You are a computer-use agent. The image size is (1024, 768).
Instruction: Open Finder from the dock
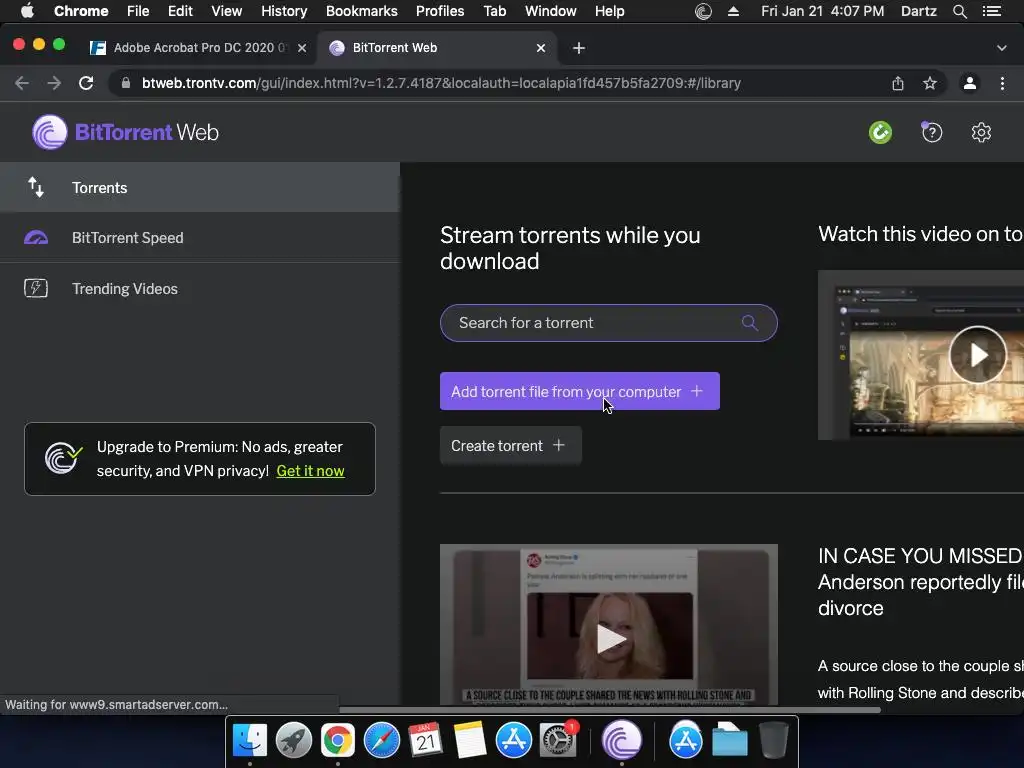coord(249,740)
